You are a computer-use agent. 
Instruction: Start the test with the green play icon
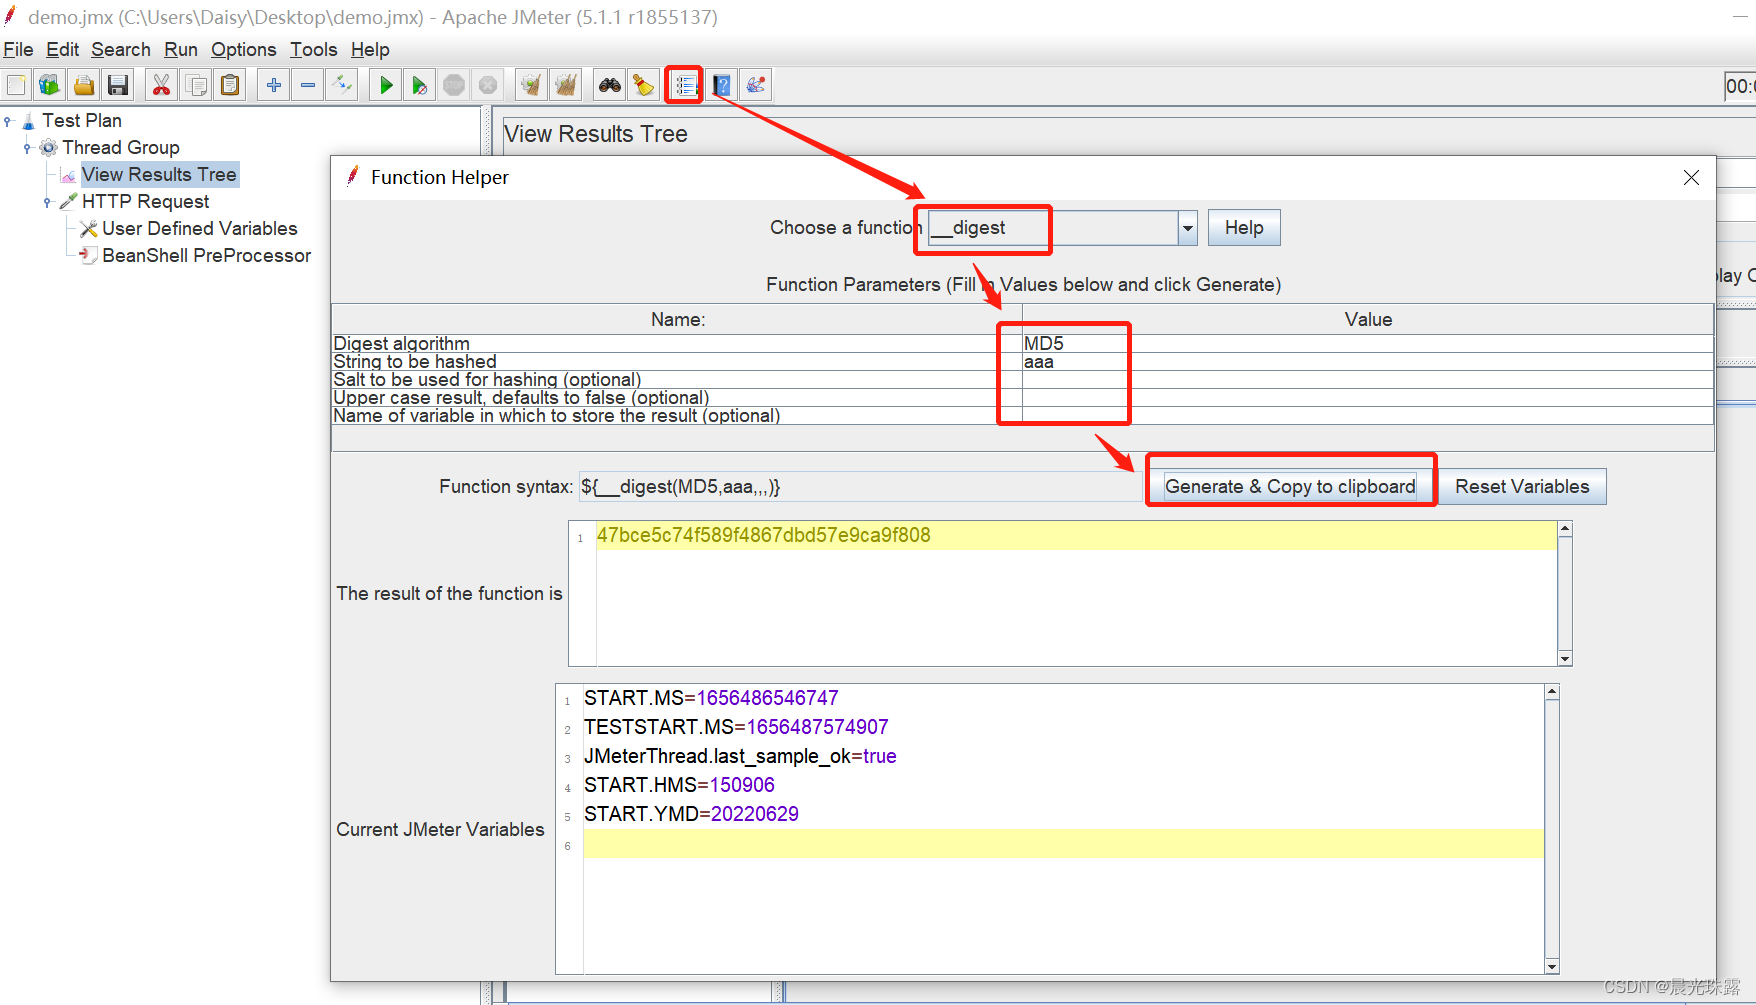click(x=384, y=85)
